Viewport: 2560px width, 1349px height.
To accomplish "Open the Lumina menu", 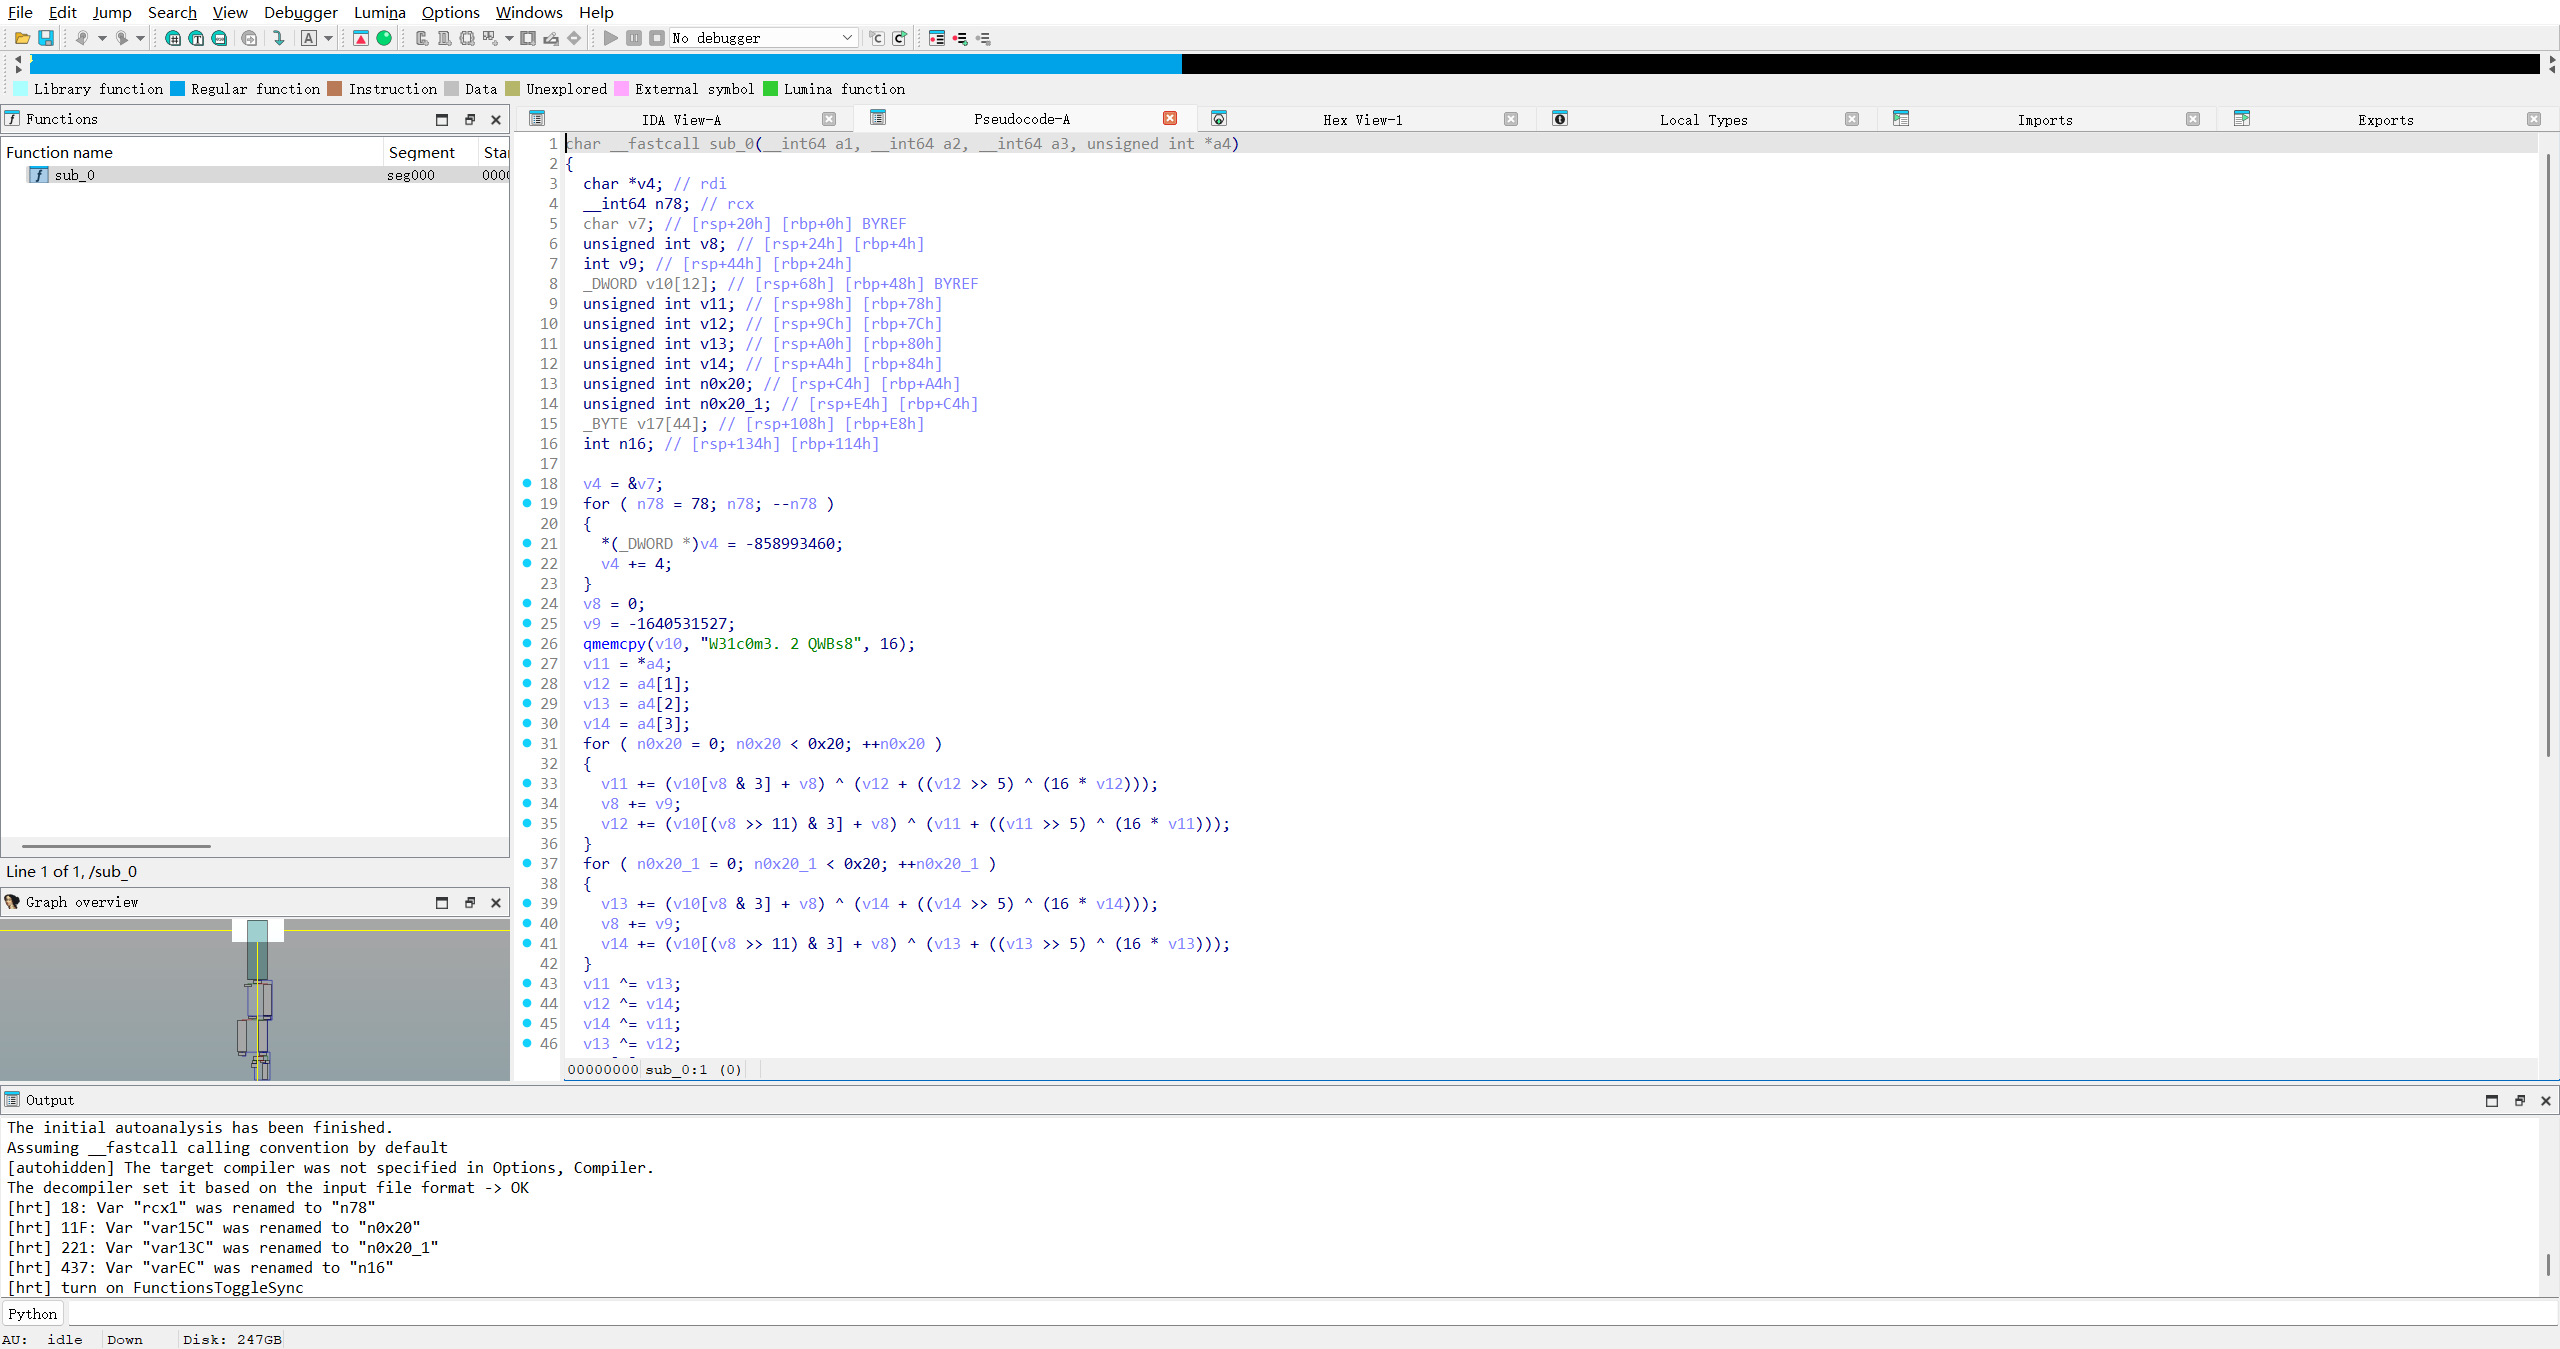I will tap(379, 12).
